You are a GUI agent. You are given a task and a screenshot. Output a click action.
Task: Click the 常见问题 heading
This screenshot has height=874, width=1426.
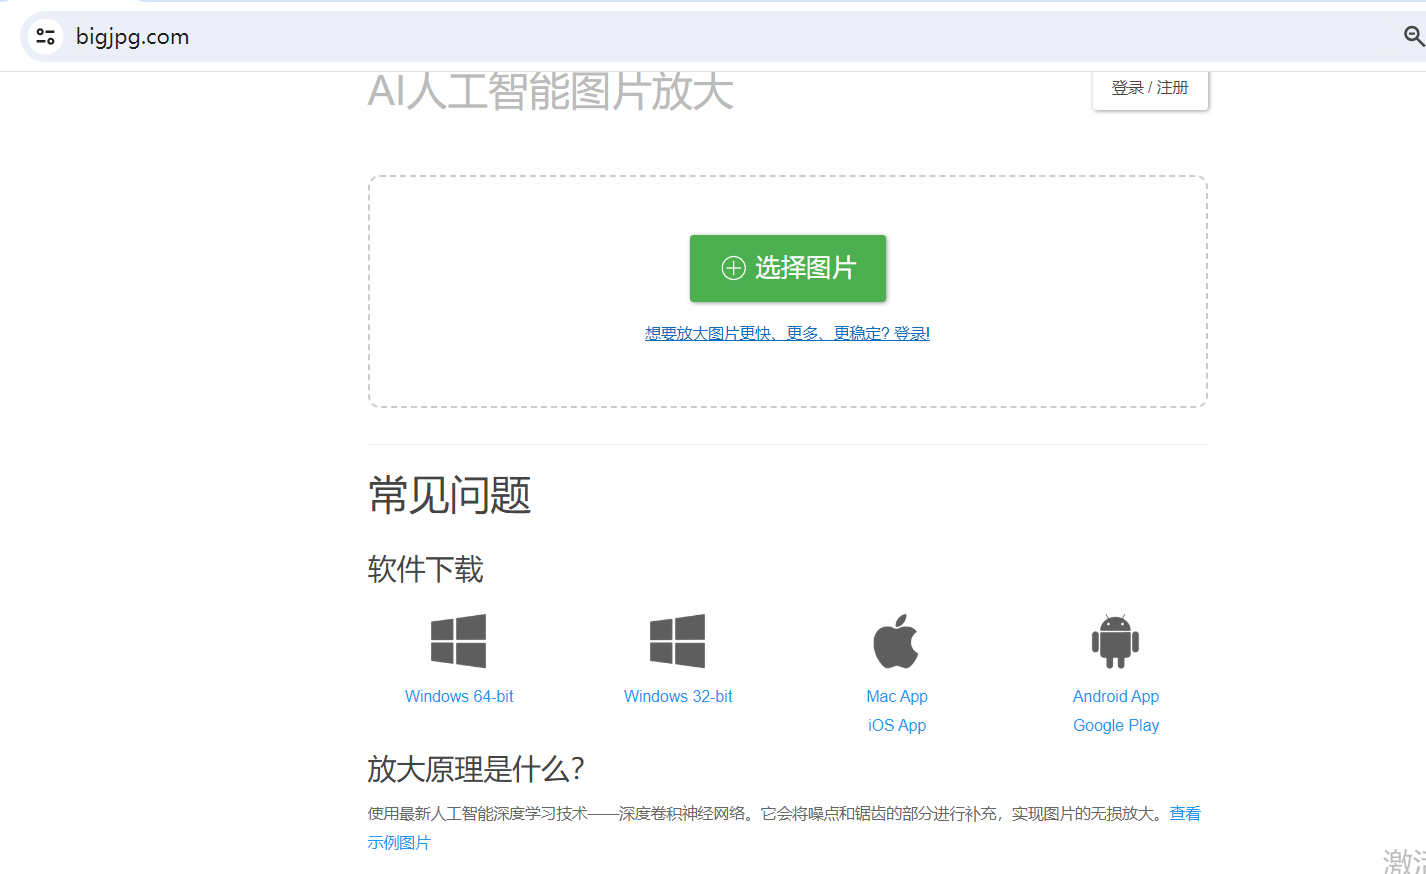tap(449, 495)
